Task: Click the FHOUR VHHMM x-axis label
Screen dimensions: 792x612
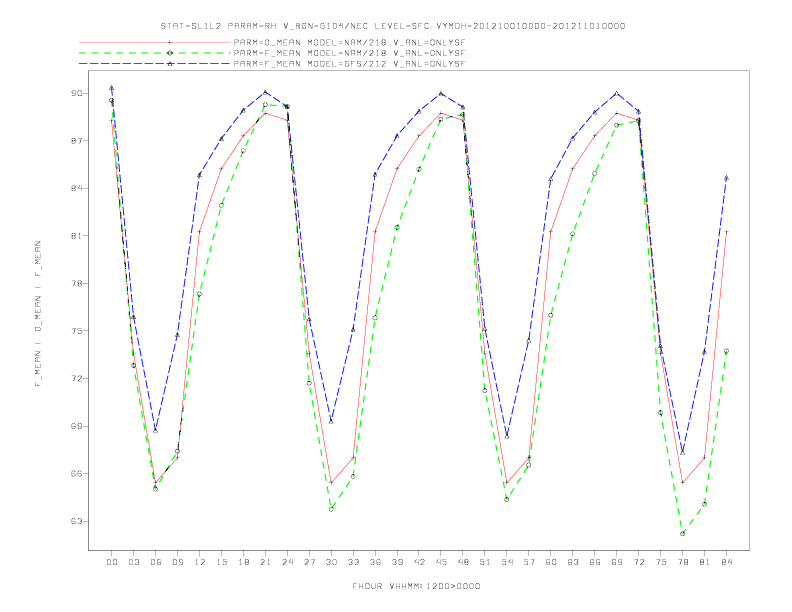Action: click(x=416, y=586)
